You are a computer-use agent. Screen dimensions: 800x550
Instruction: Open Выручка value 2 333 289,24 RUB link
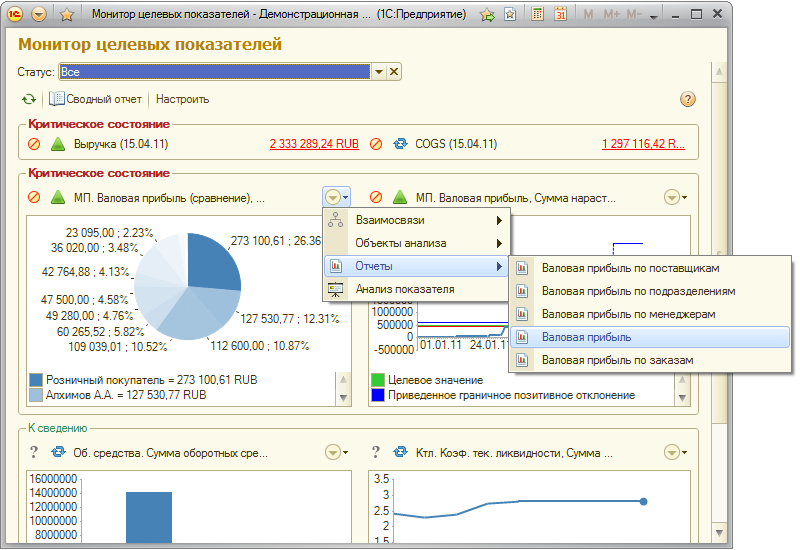314,144
